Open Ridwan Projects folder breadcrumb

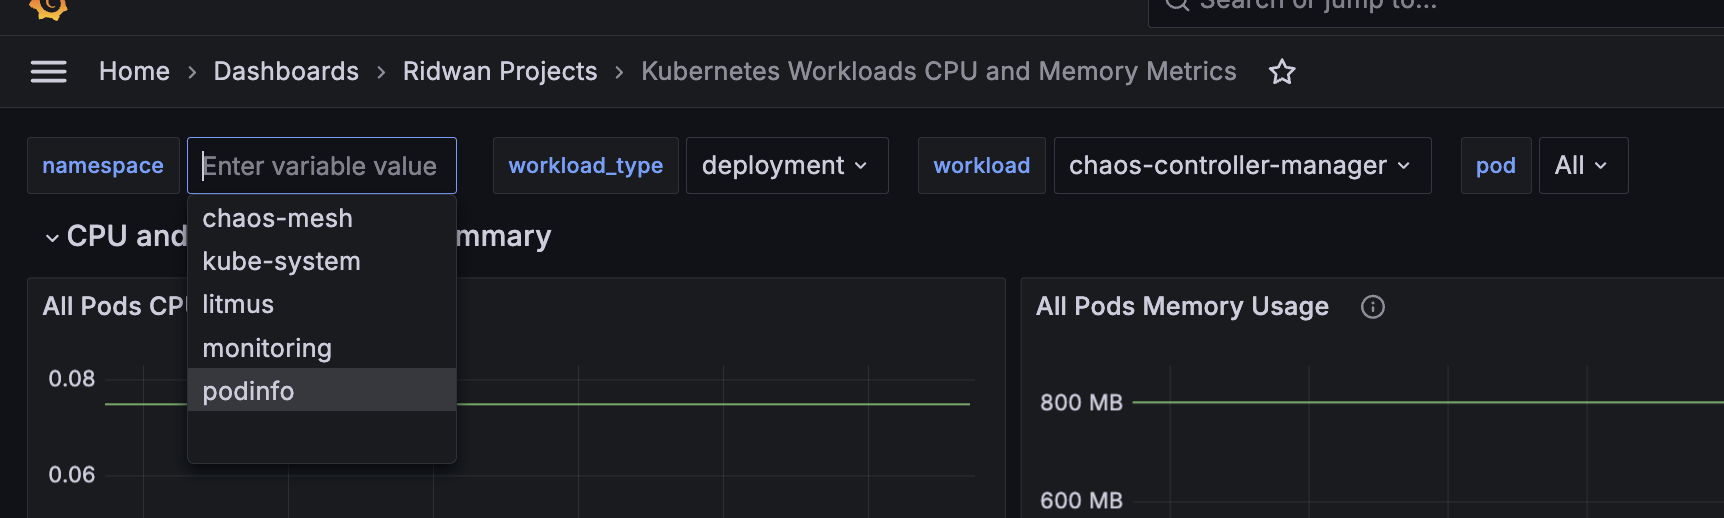[500, 72]
